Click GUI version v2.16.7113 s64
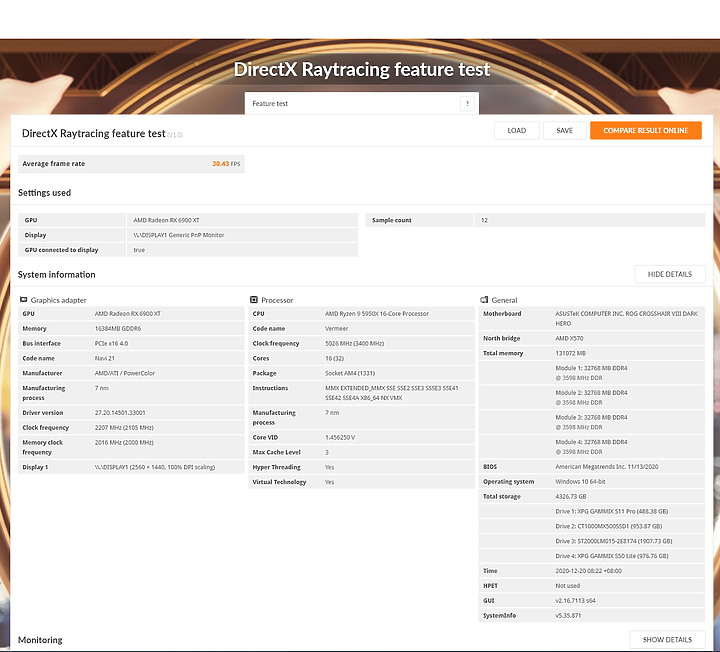This screenshot has height=652, width=720. 575,601
